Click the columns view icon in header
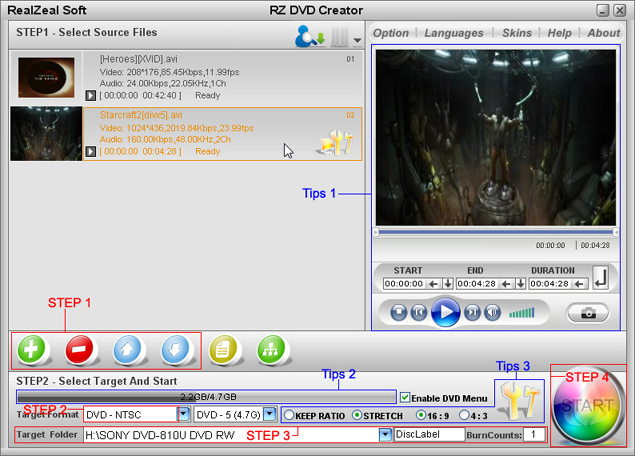This screenshot has width=635, height=456. click(x=340, y=37)
